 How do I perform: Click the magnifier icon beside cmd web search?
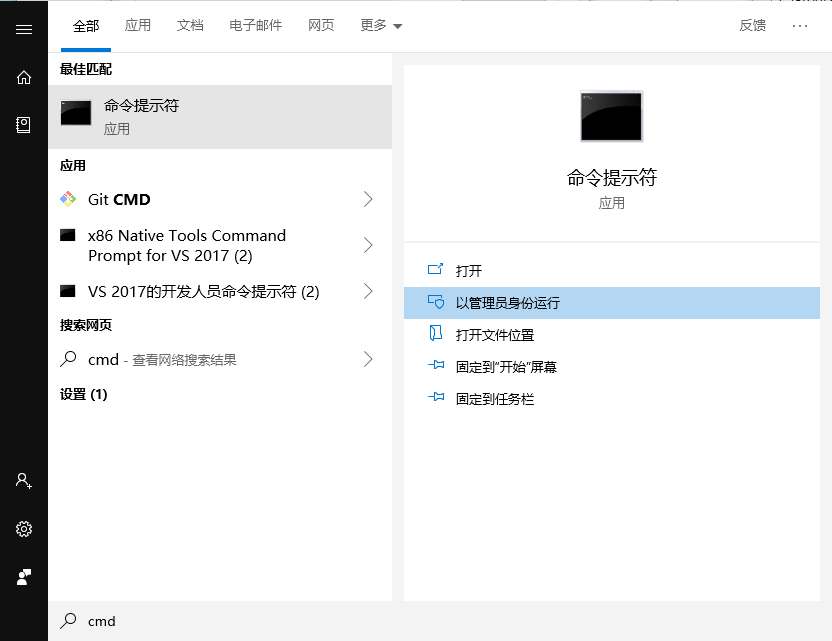pos(68,359)
